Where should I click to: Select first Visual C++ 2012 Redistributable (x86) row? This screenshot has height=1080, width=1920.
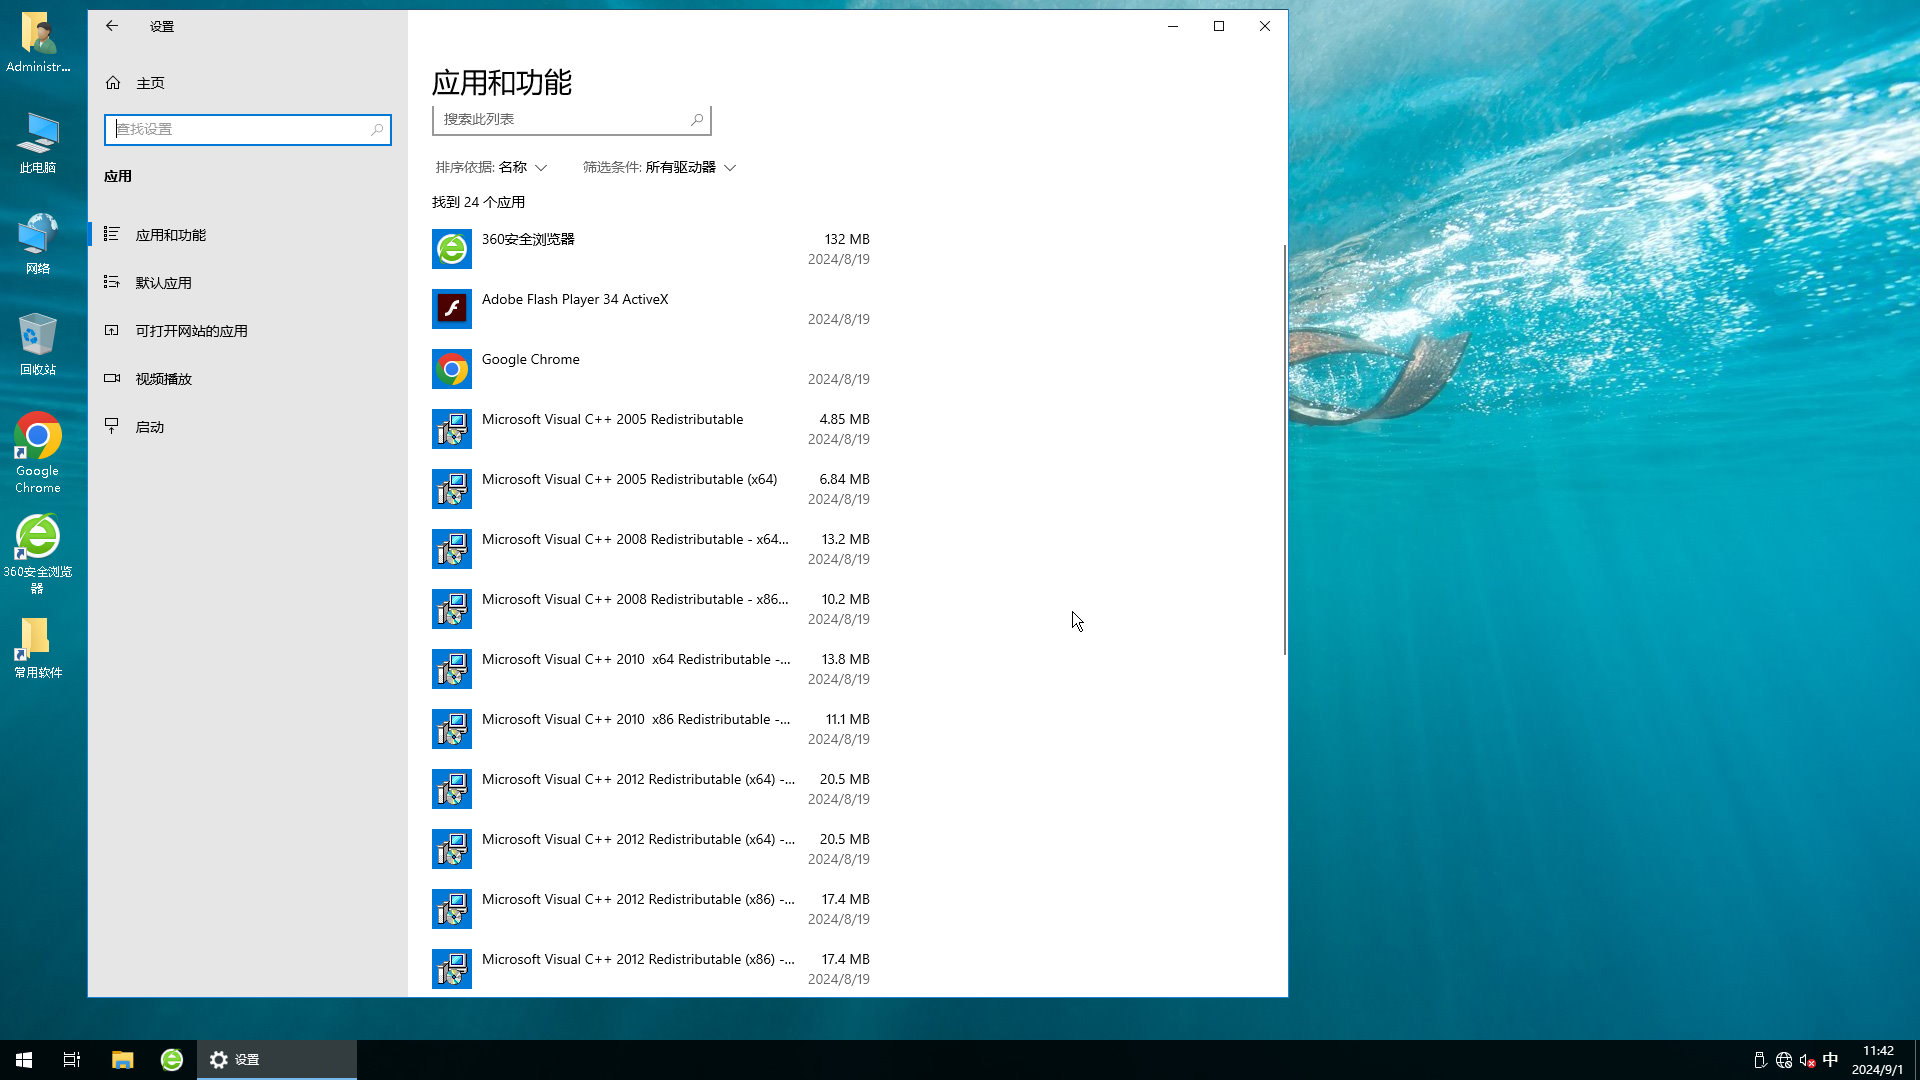(x=651, y=909)
